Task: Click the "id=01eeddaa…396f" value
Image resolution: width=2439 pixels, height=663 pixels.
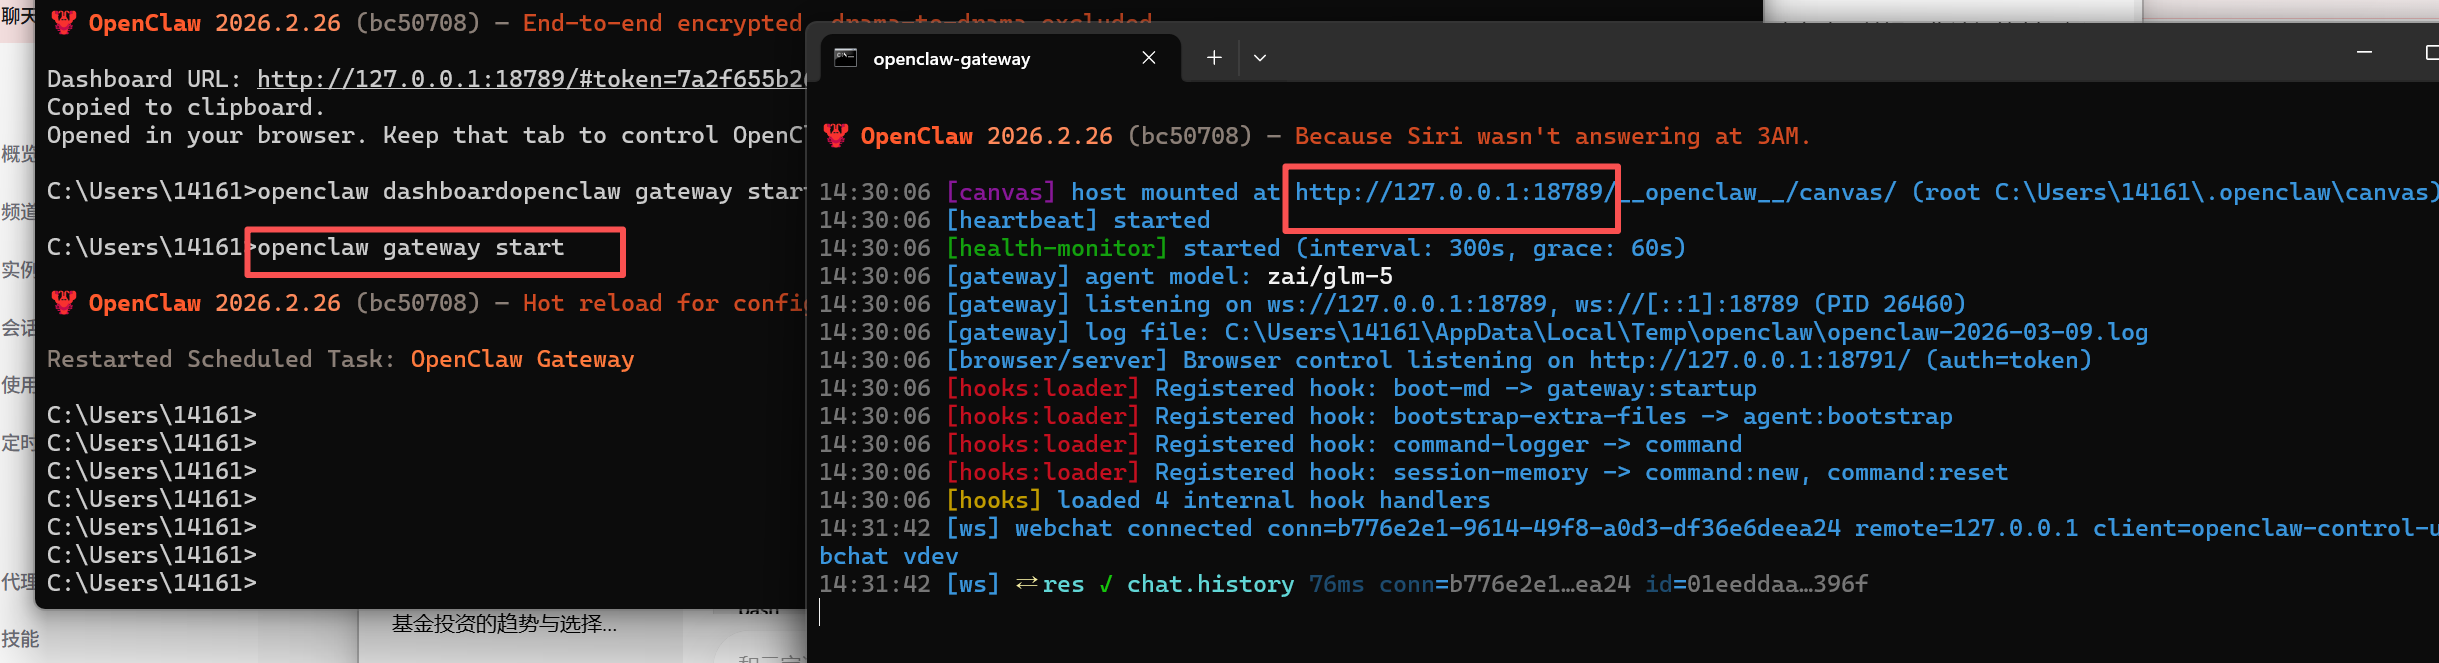Action: (x=1756, y=584)
